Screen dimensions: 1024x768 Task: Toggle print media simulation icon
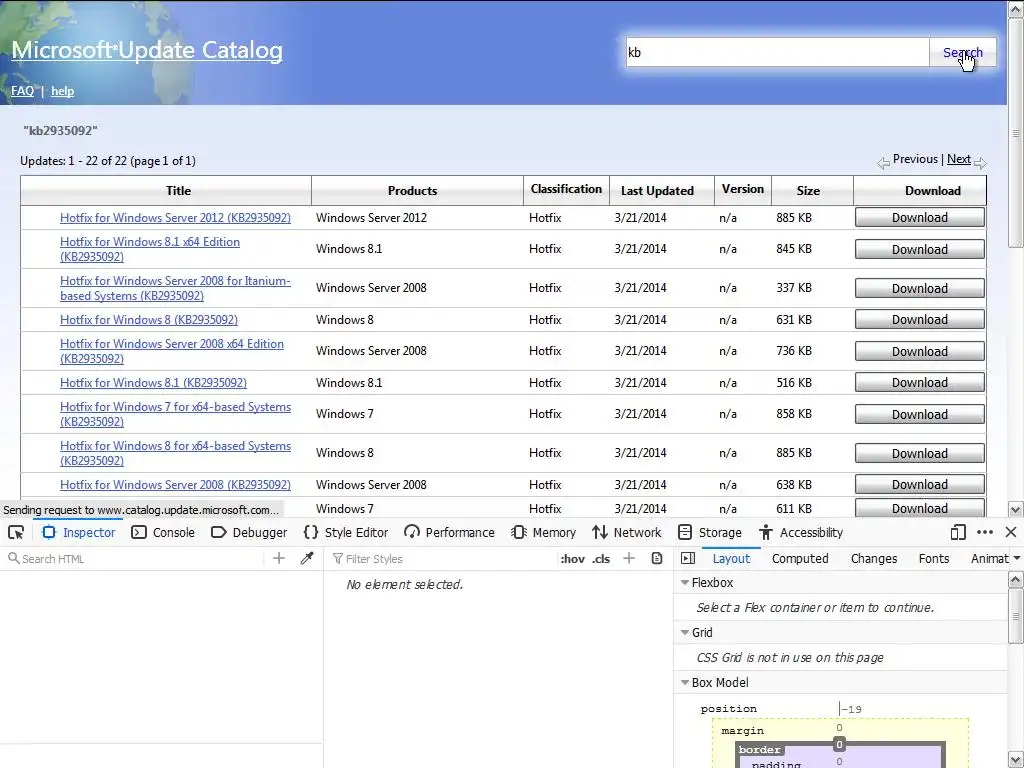[657, 558]
